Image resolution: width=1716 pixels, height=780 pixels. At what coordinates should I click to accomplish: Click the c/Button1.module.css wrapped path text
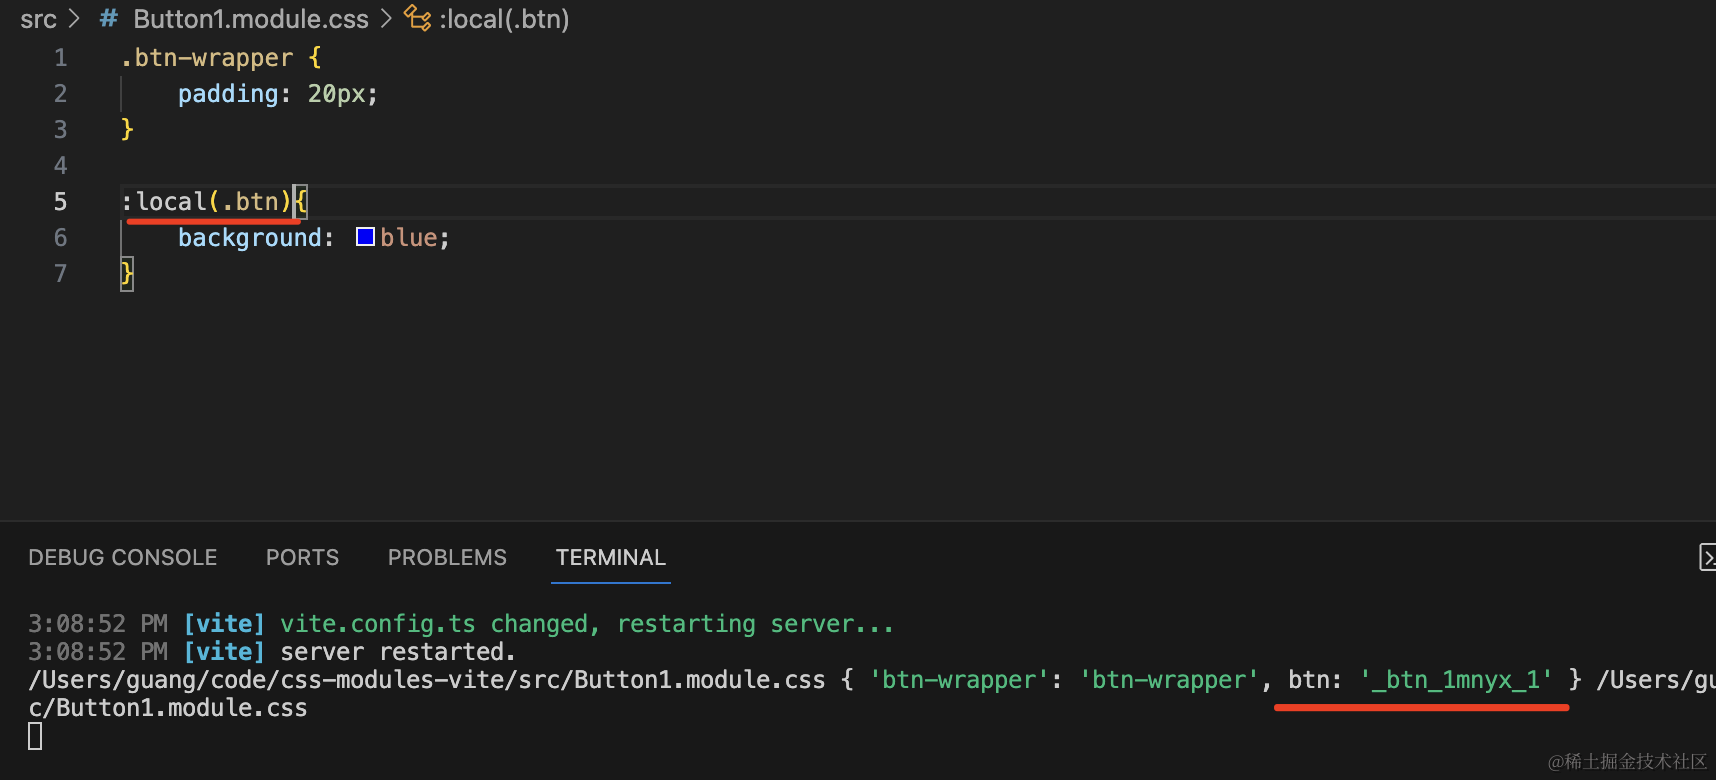pyautogui.click(x=168, y=708)
